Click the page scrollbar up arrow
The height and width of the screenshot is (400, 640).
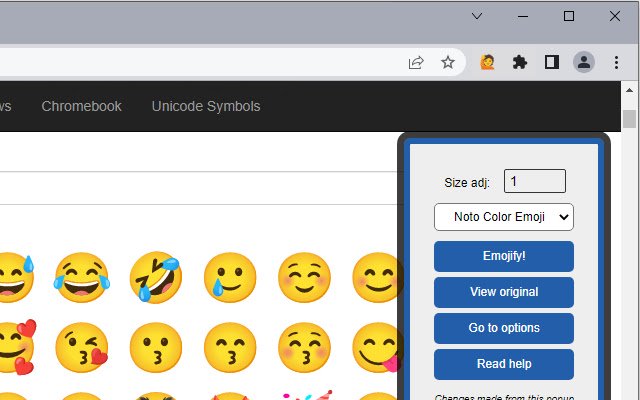click(x=629, y=90)
